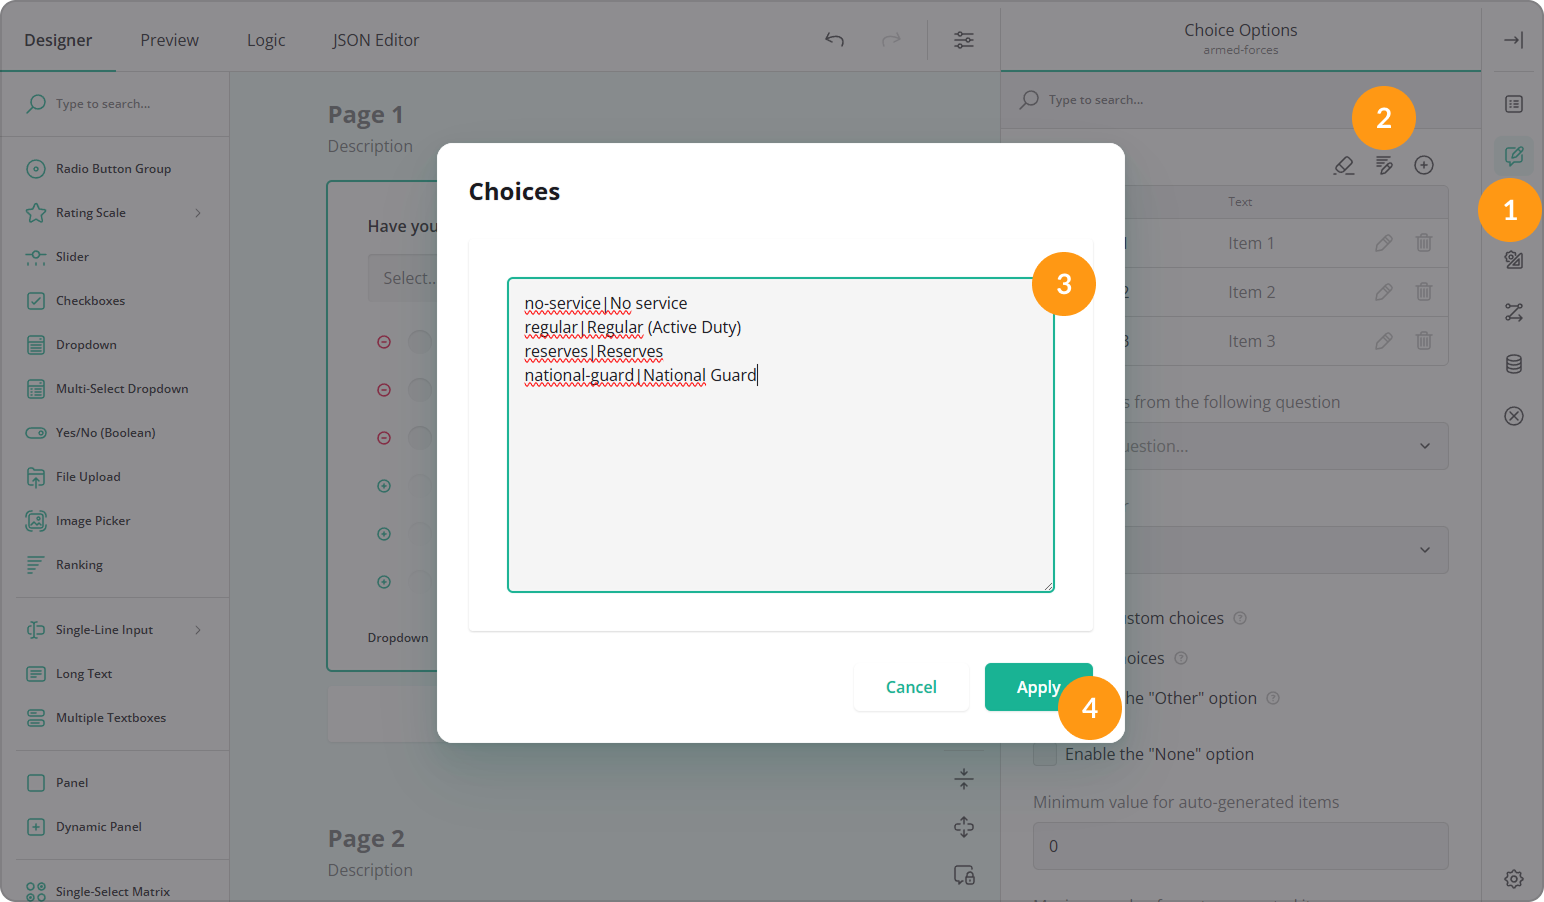The height and width of the screenshot is (902, 1544).
Task: Click the eraser icon to clear choices
Action: click(1343, 165)
